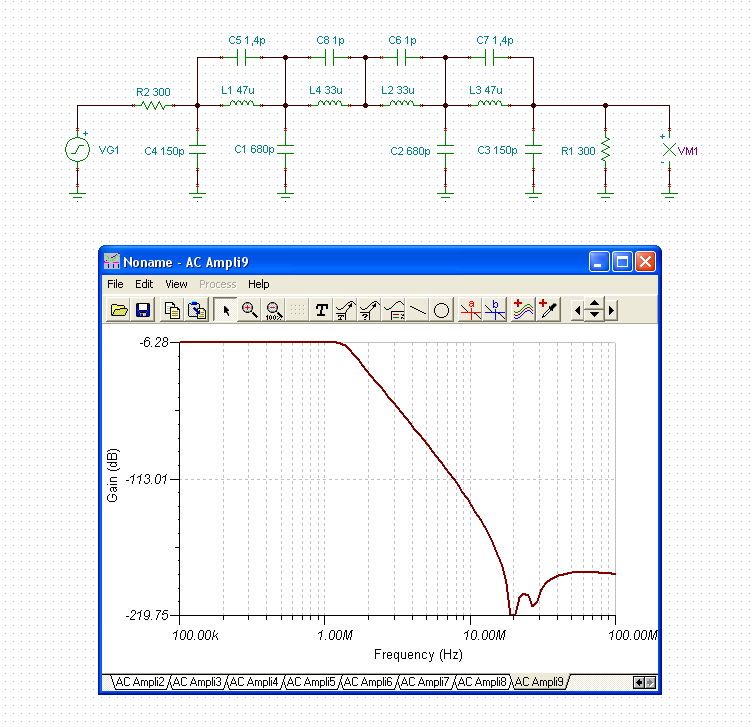Switch to the AC Ampli7 tab
The image size is (756, 727).
coord(424,682)
